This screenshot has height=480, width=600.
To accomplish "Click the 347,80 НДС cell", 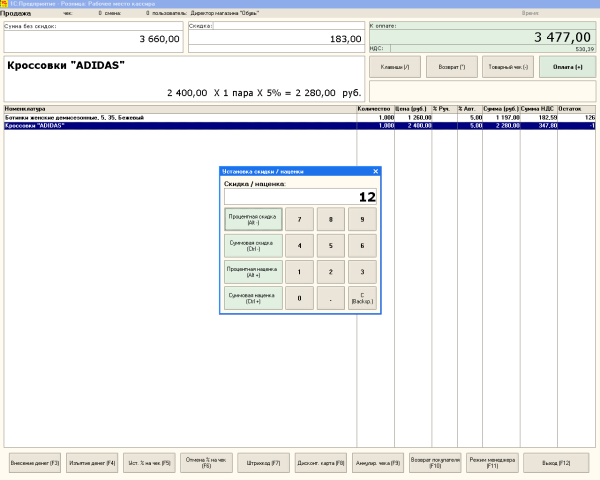I will tap(539, 126).
